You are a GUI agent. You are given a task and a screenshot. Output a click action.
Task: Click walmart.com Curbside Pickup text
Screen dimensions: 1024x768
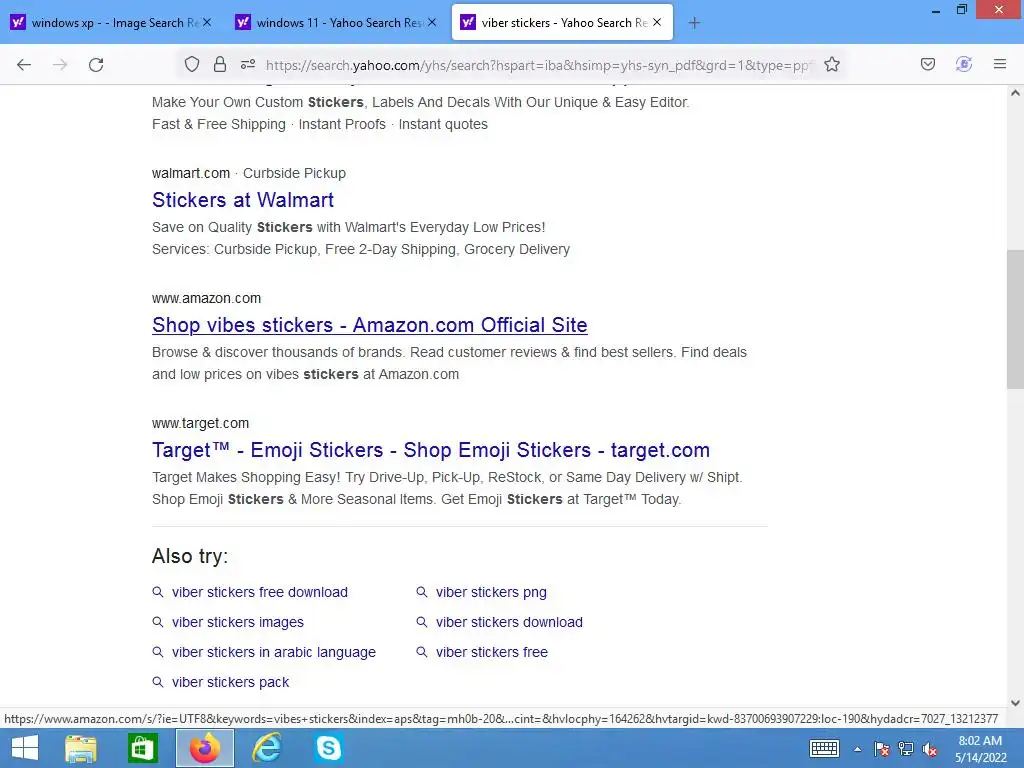point(249,173)
